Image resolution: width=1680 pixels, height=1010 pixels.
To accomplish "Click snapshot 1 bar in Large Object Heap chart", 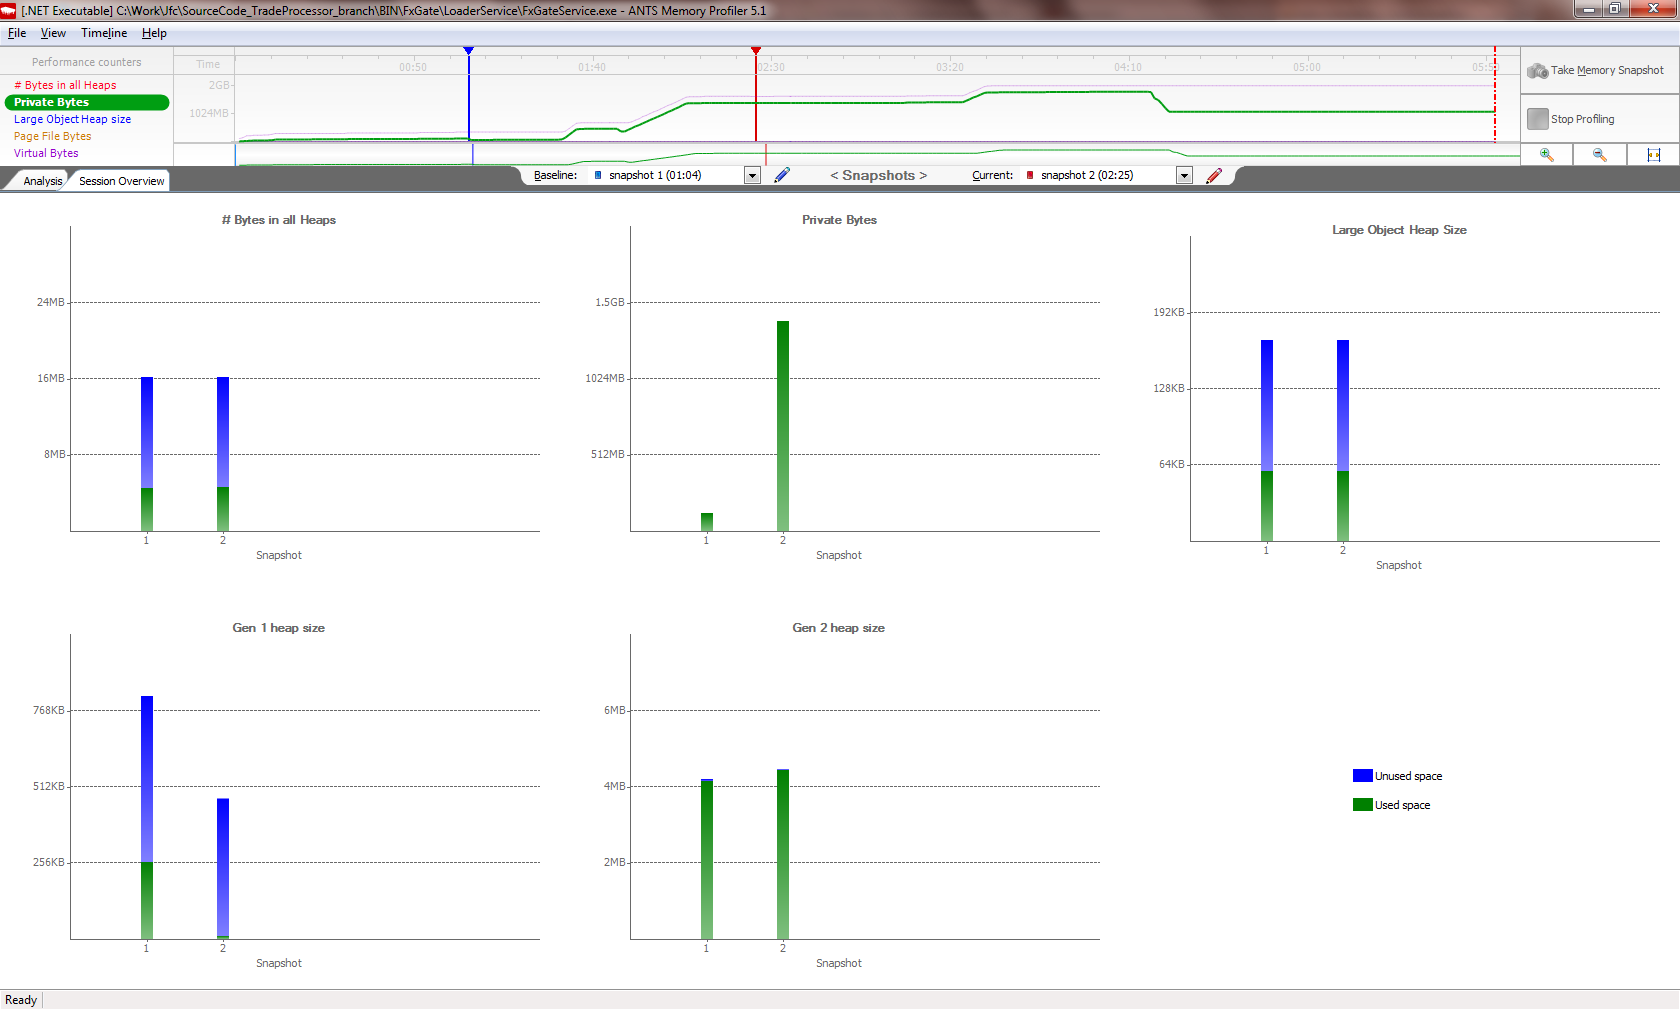I will pyautogui.click(x=1267, y=440).
